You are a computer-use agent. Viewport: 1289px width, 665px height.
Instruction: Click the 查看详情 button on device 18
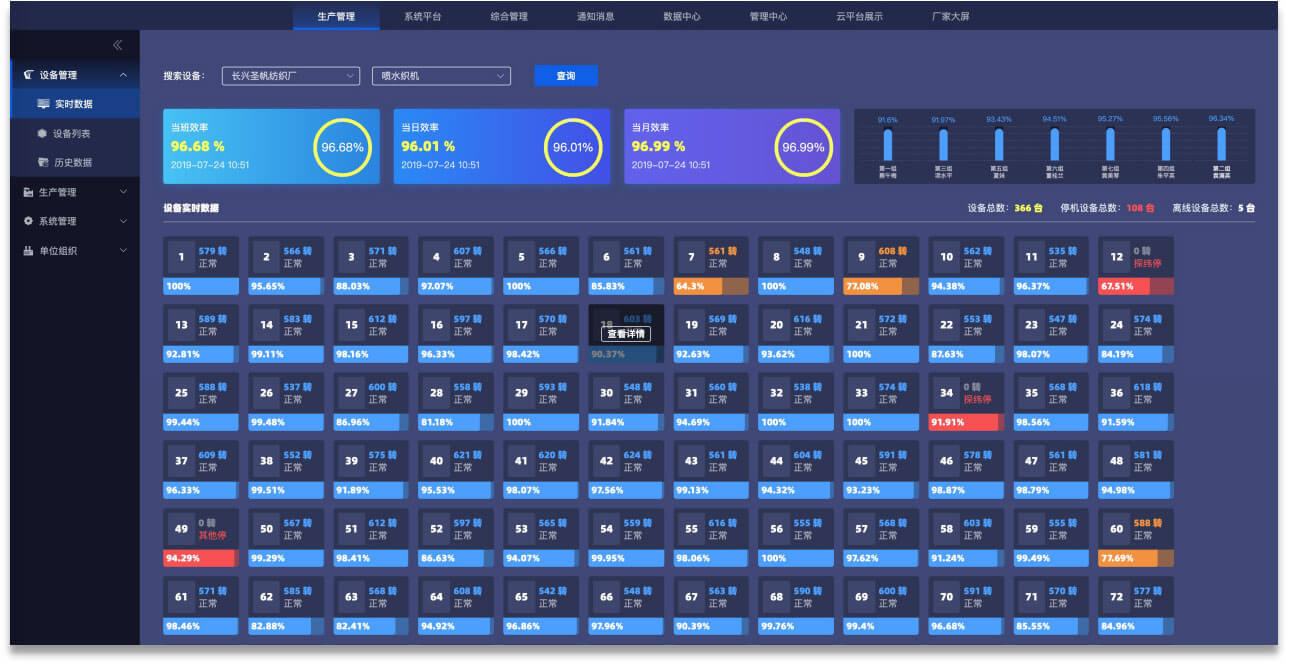626,334
